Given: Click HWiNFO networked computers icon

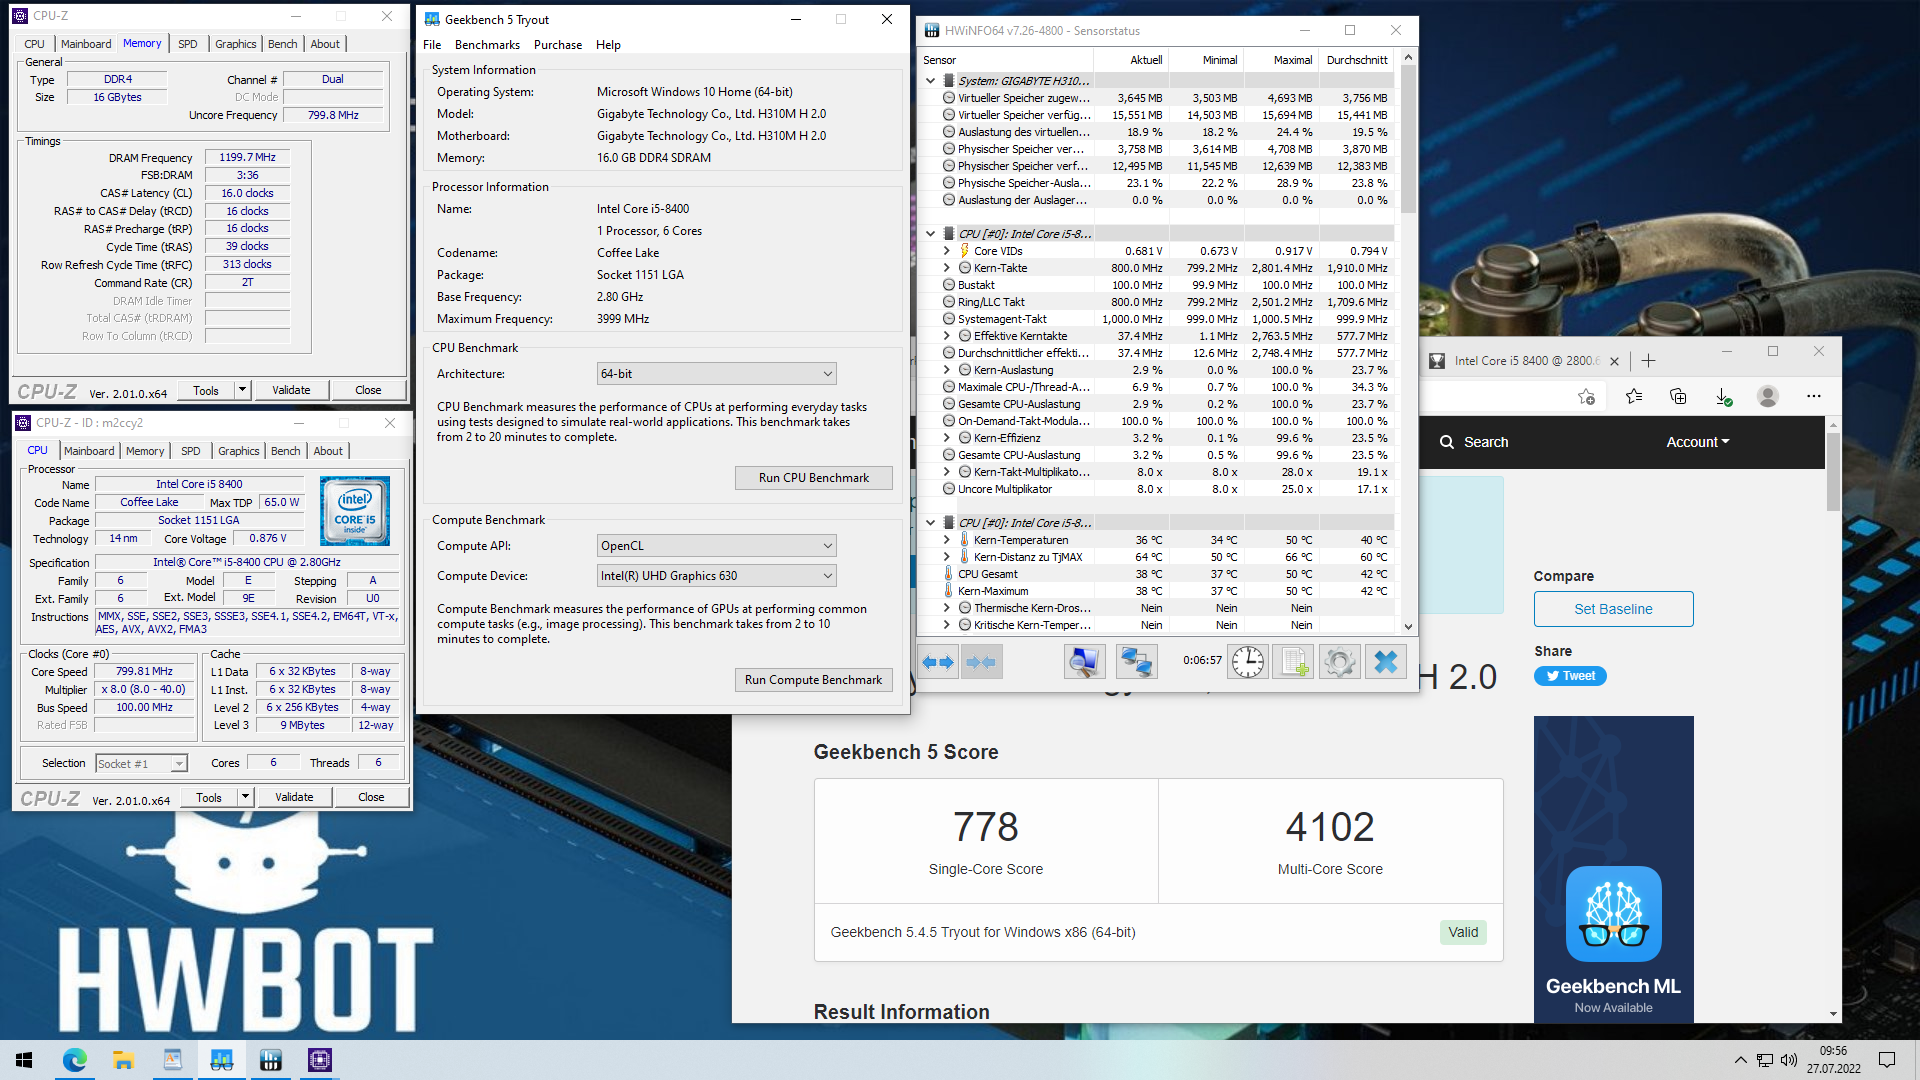Looking at the screenshot, I should [1136, 662].
